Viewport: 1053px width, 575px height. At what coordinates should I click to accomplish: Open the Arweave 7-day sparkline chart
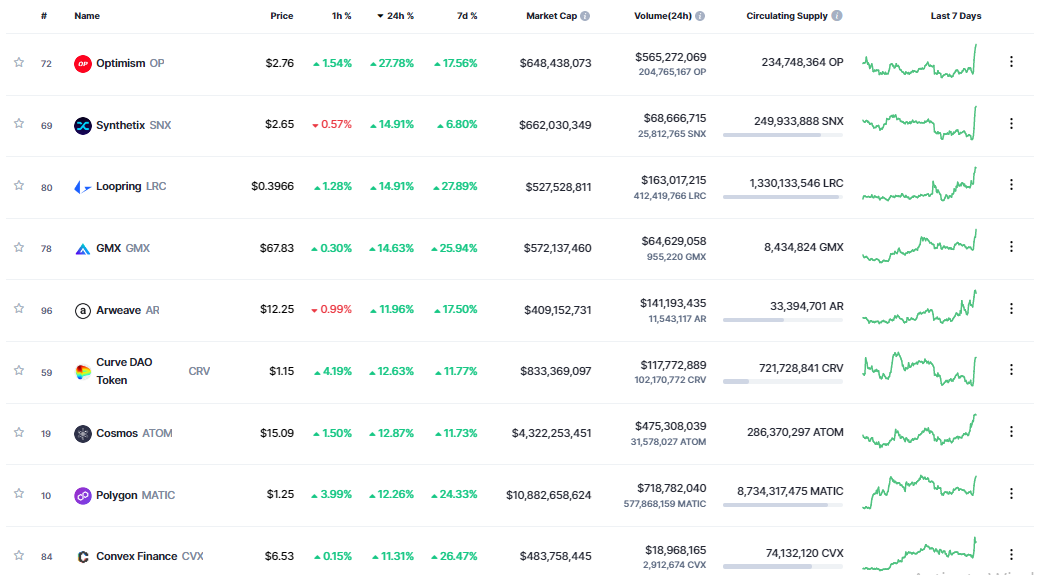coord(920,308)
